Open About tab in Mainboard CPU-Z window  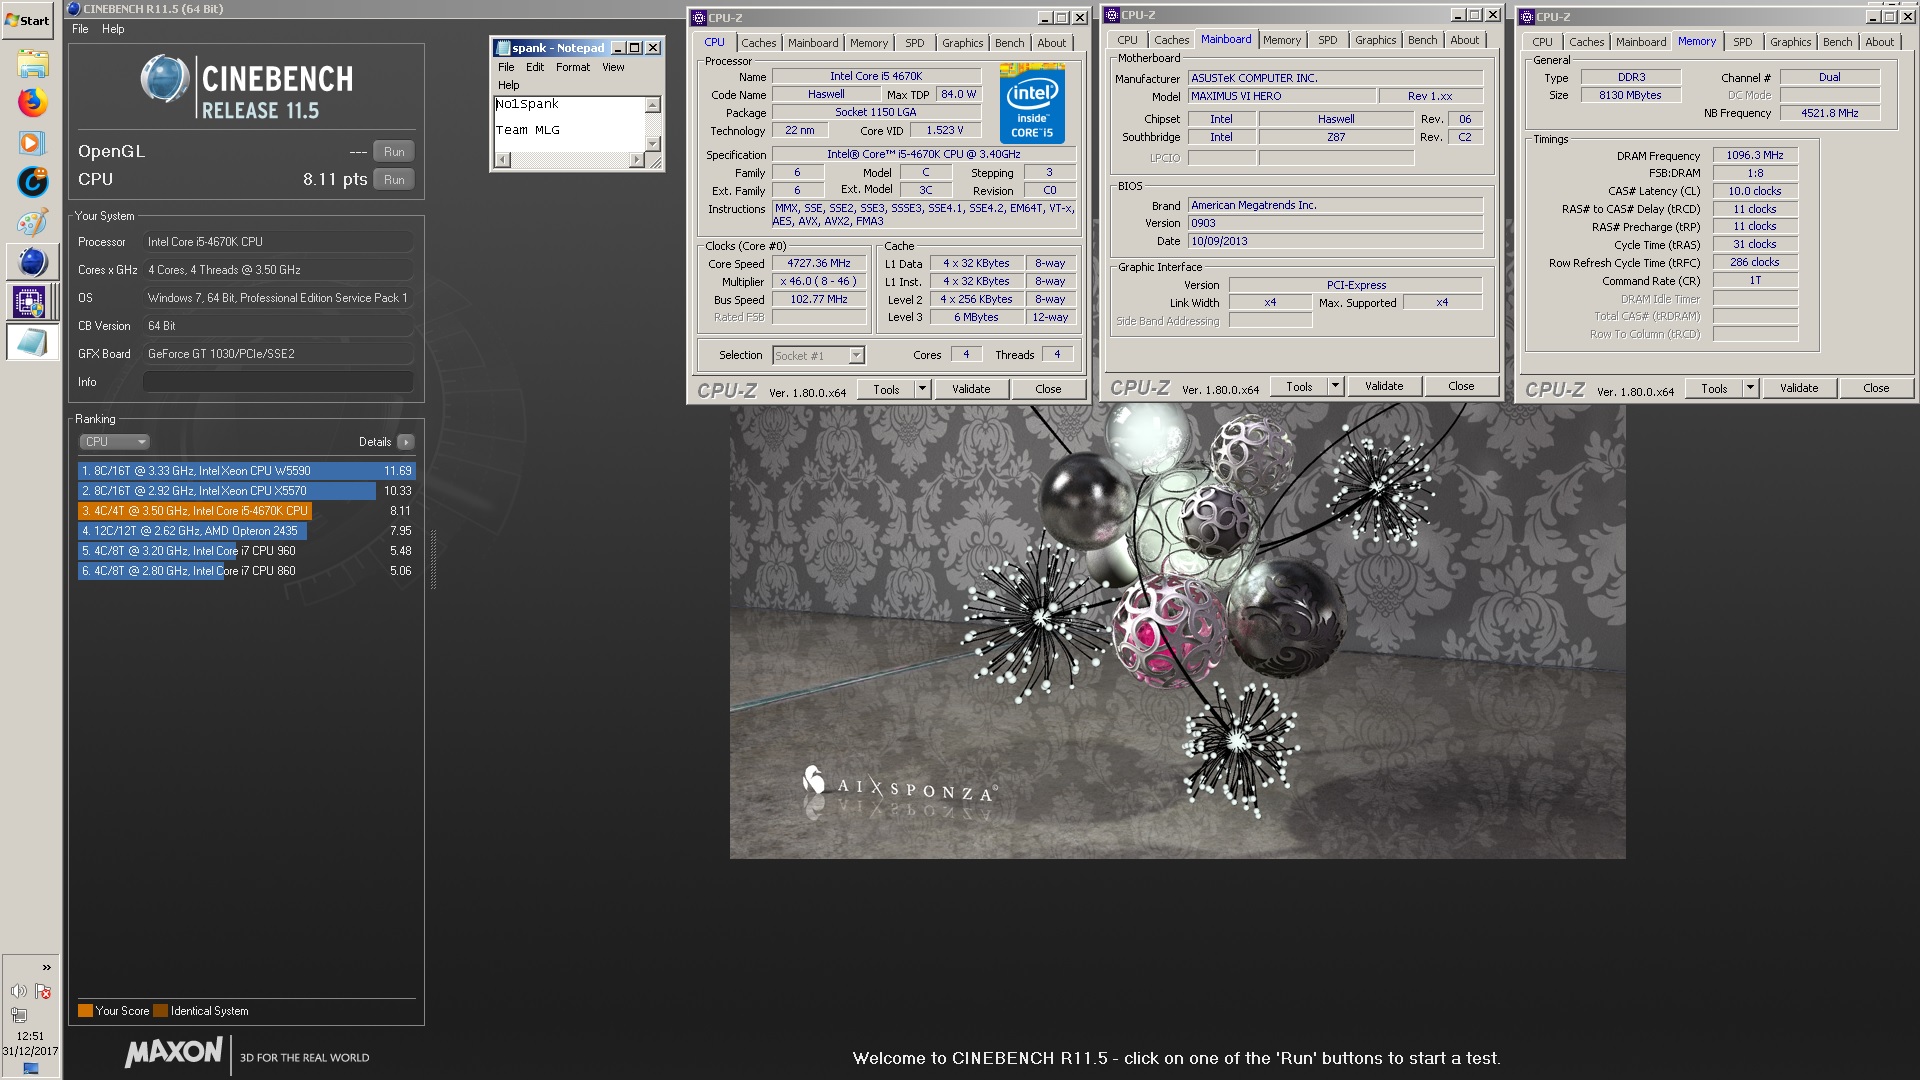pos(1464,40)
